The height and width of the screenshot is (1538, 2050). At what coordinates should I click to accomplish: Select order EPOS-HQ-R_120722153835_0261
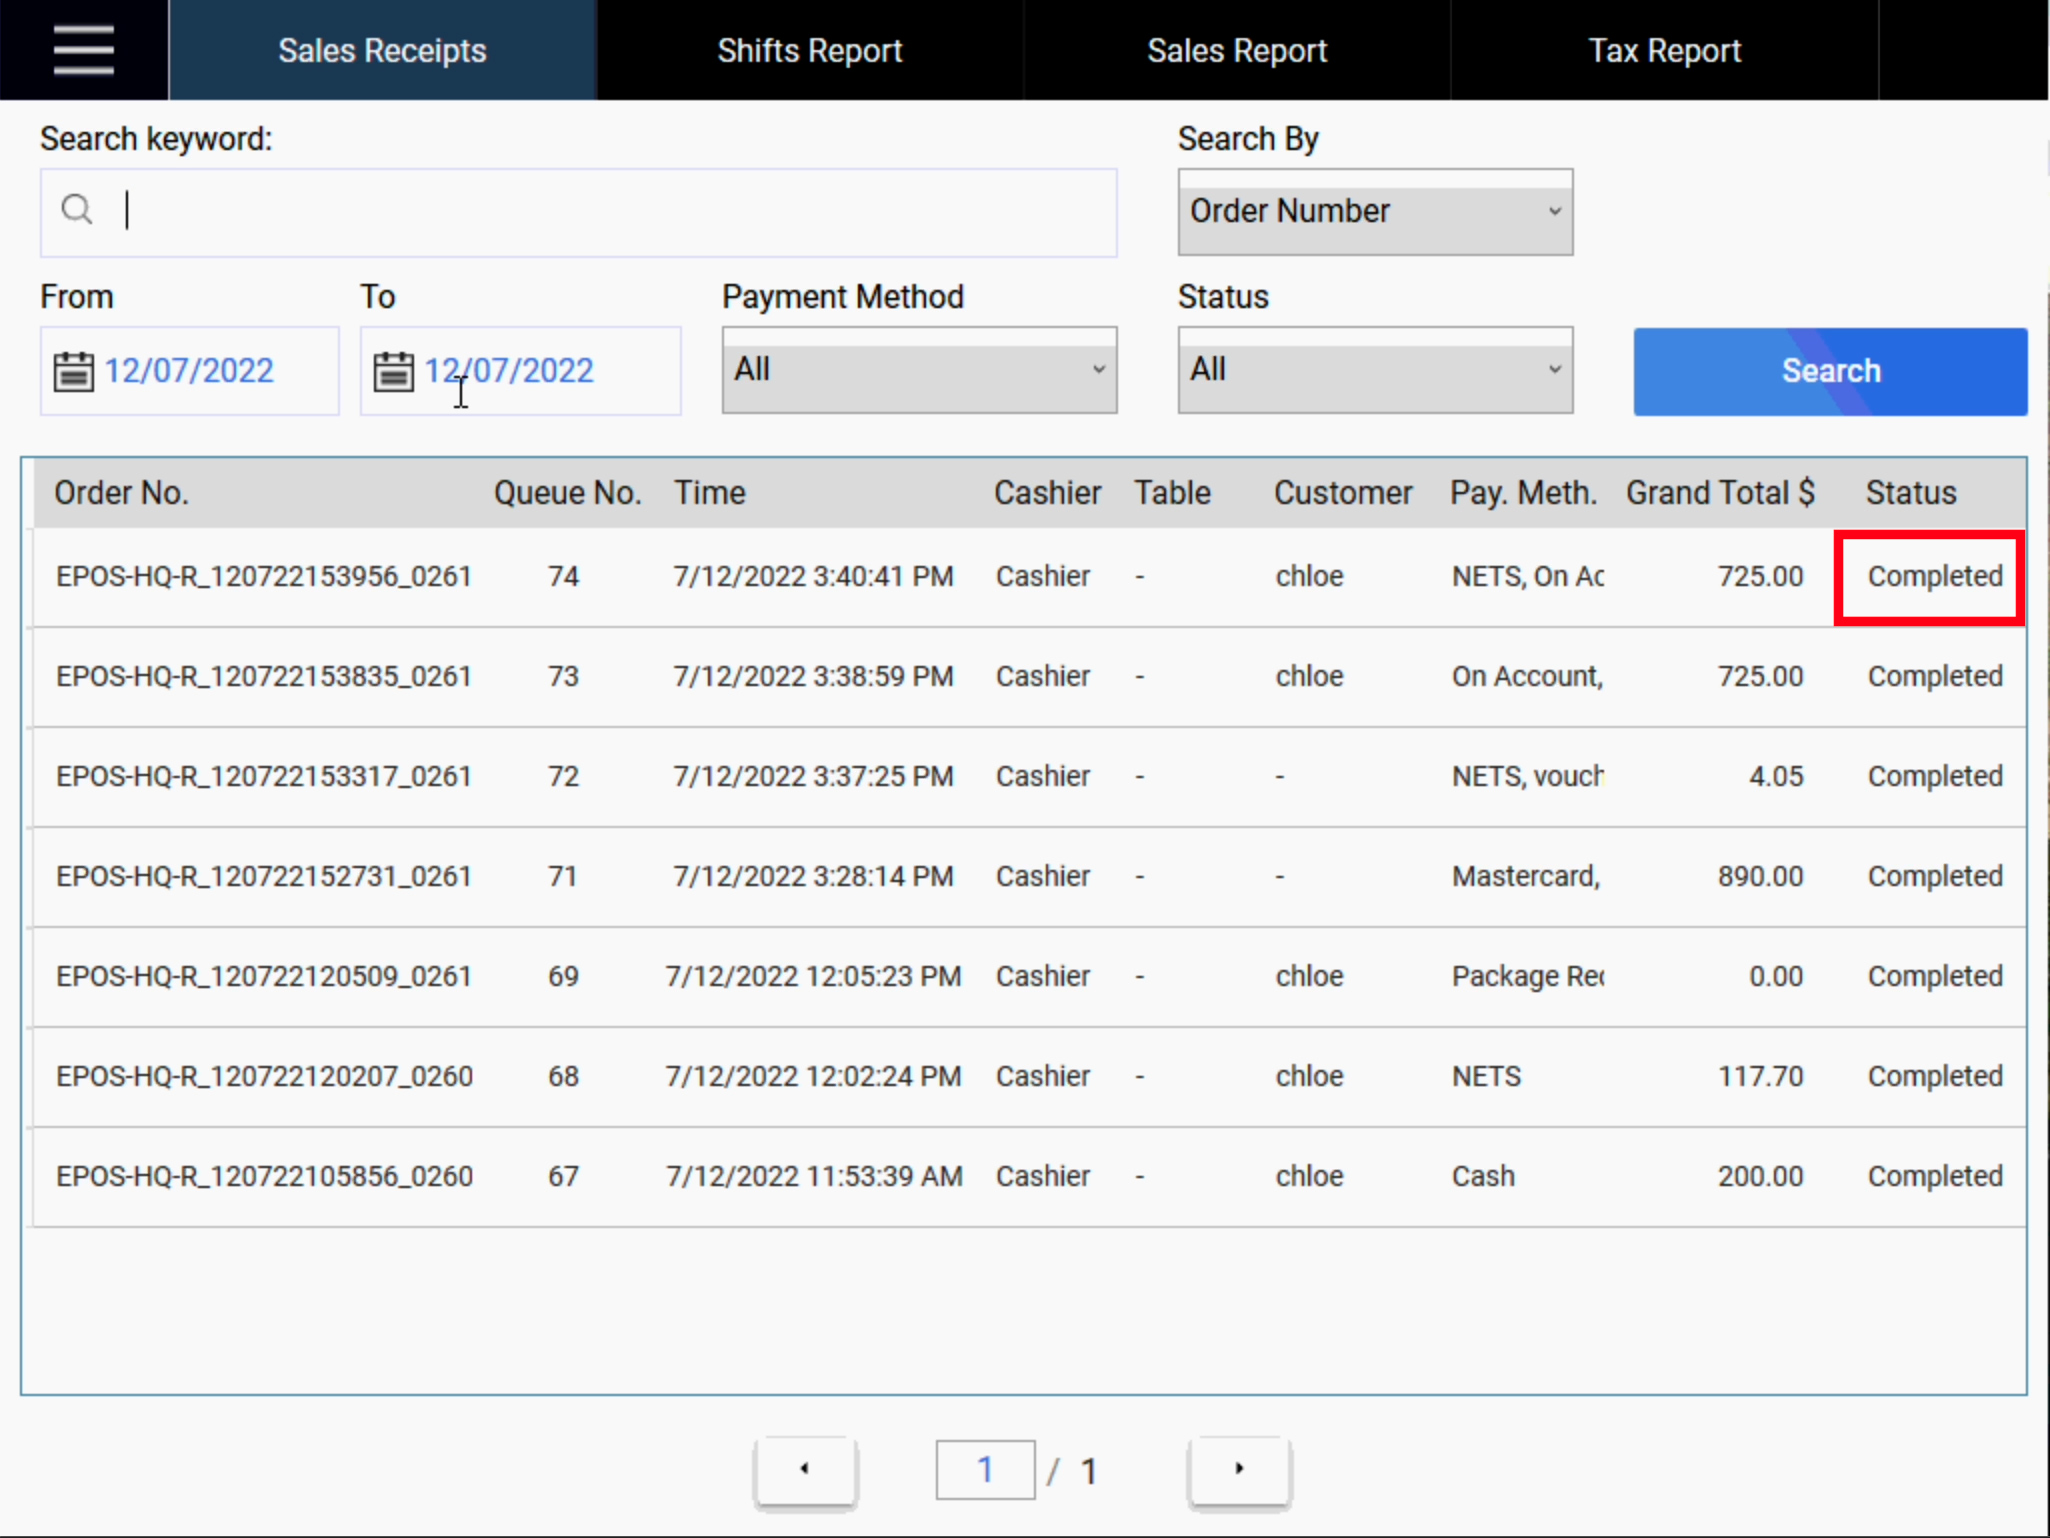[264, 677]
